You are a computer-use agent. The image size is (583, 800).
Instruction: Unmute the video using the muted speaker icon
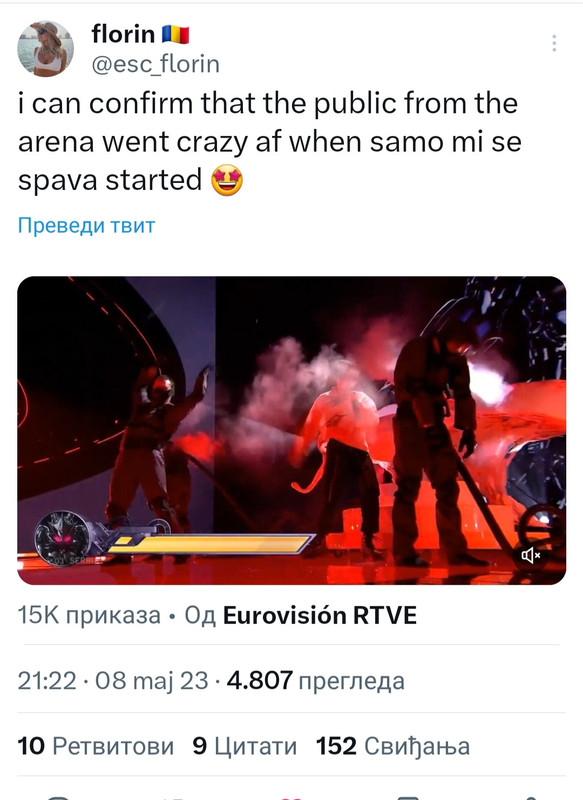(x=531, y=555)
